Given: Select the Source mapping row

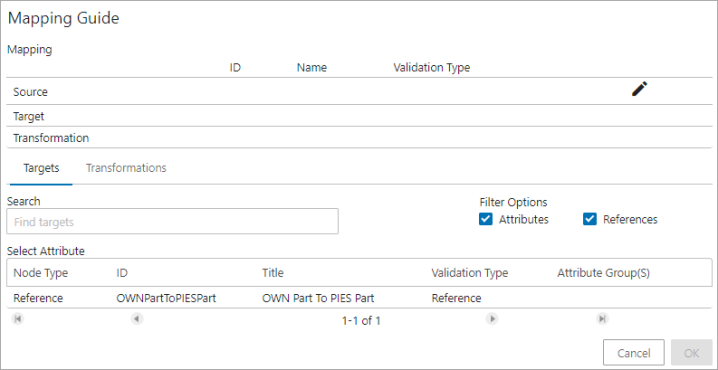Looking at the screenshot, I should coord(359,92).
